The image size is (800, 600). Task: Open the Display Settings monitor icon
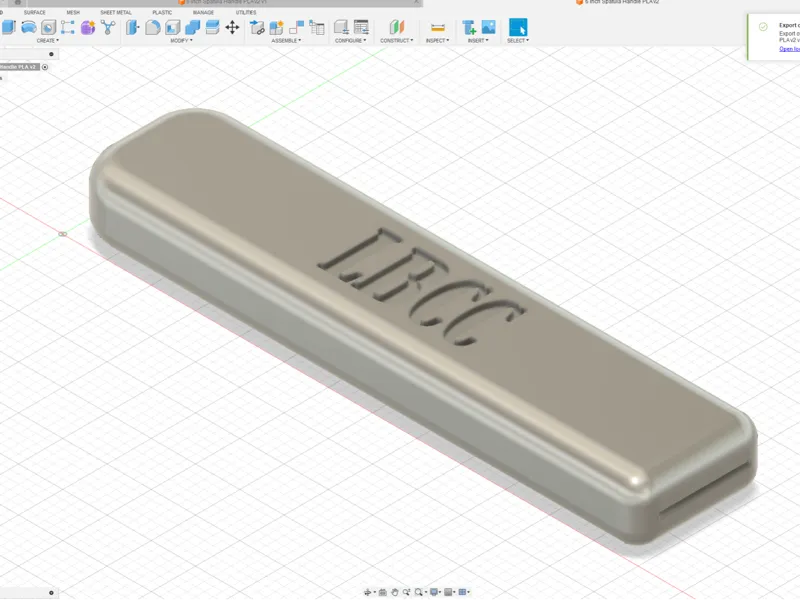point(434,592)
